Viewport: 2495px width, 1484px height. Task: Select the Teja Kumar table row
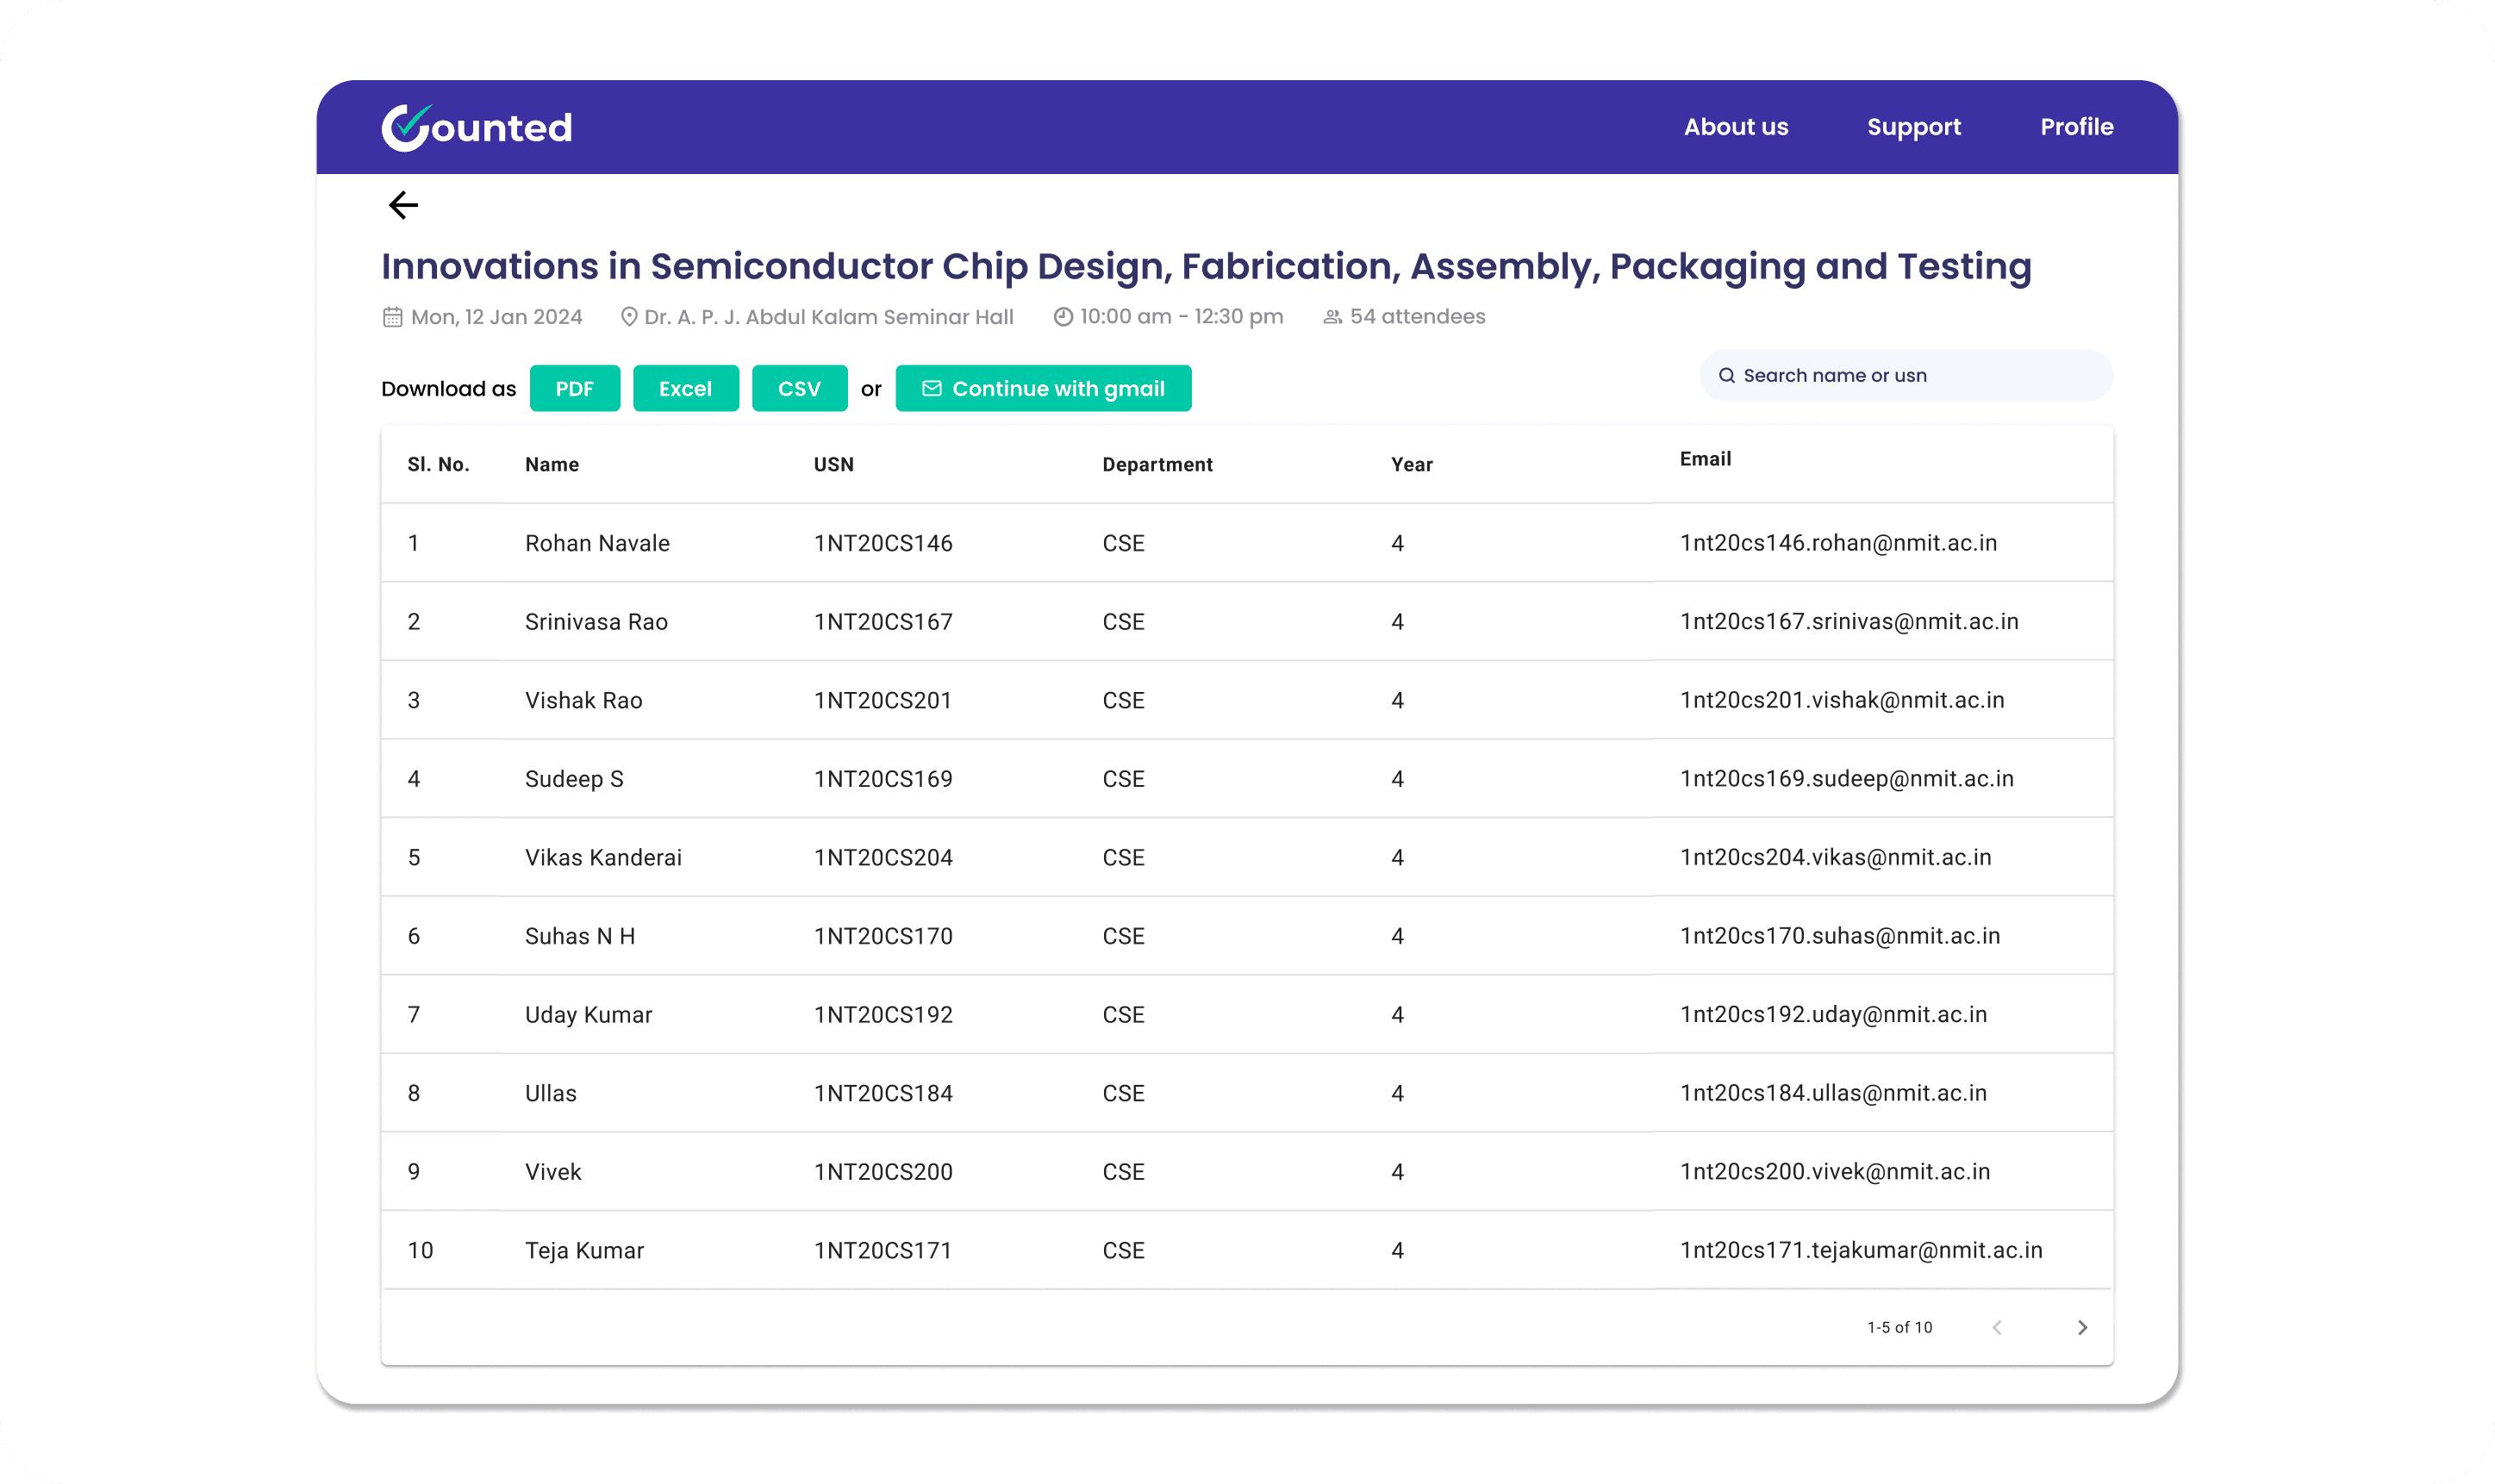click(1246, 1250)
